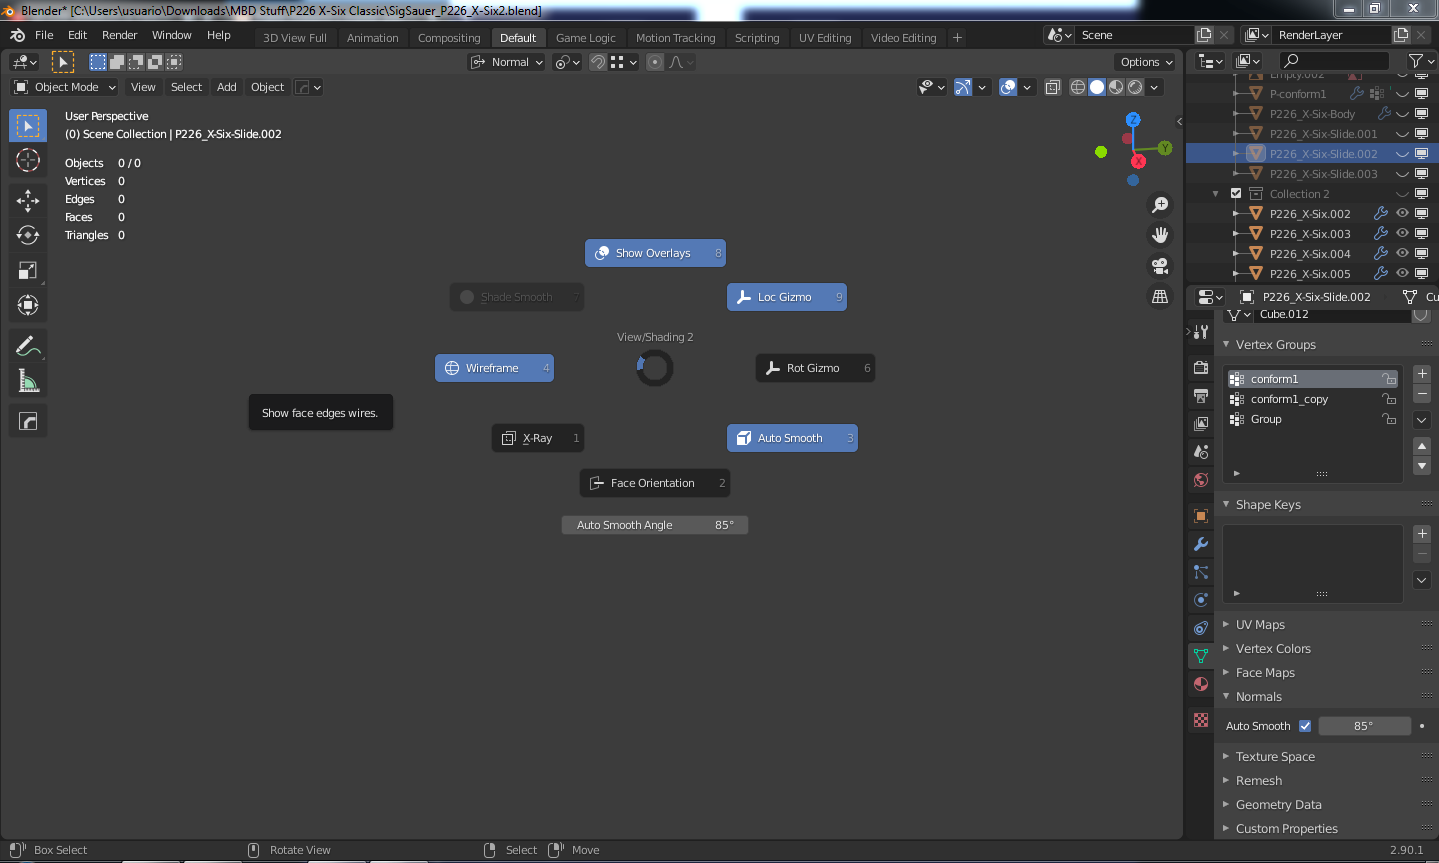Activate the Move tool

pyautogui.click(x=28, y=200)
